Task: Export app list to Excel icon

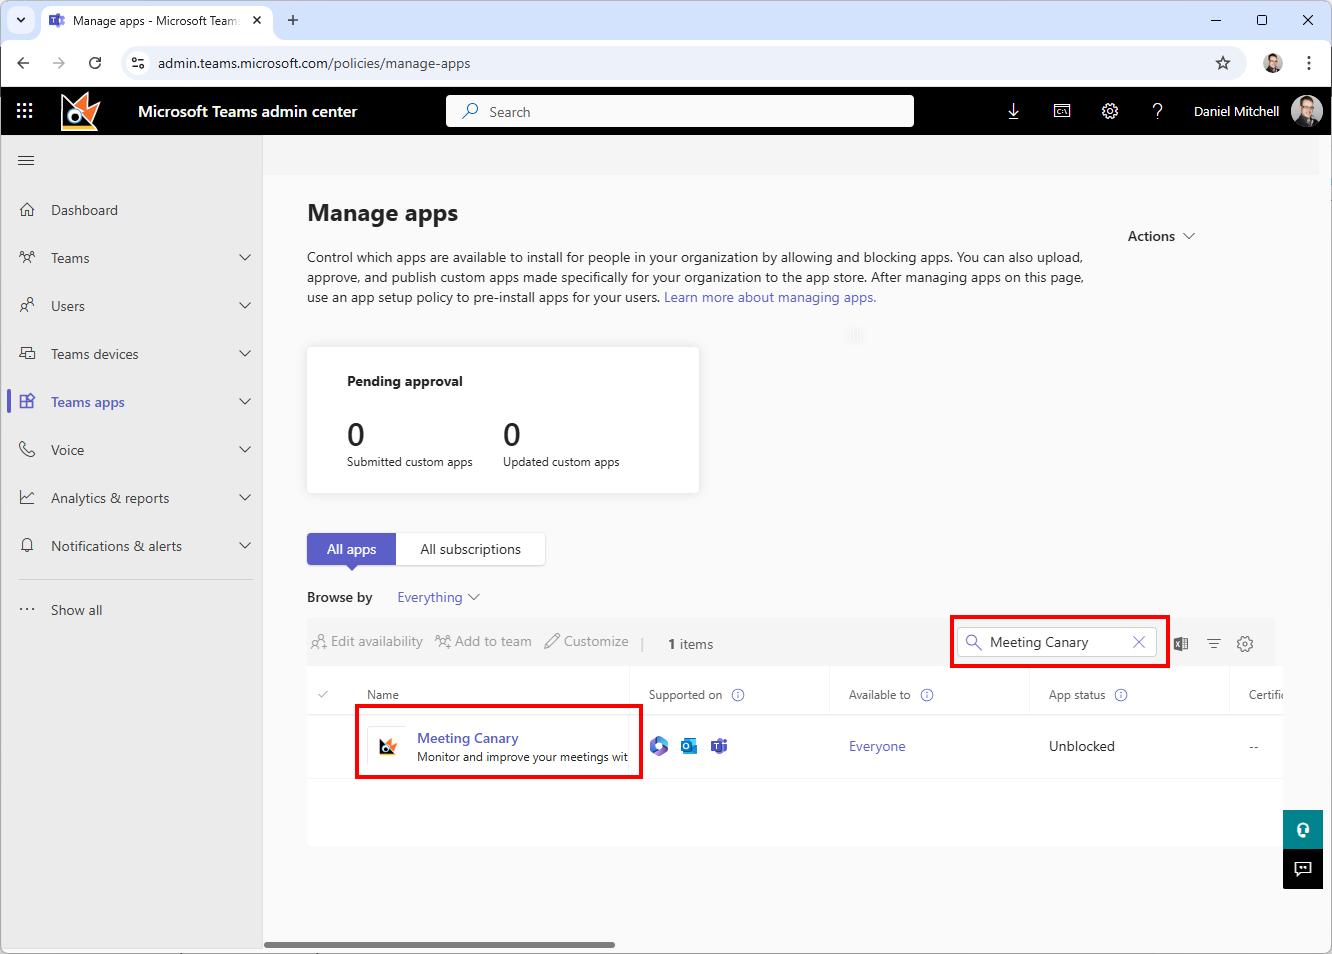Action: 1181,644
